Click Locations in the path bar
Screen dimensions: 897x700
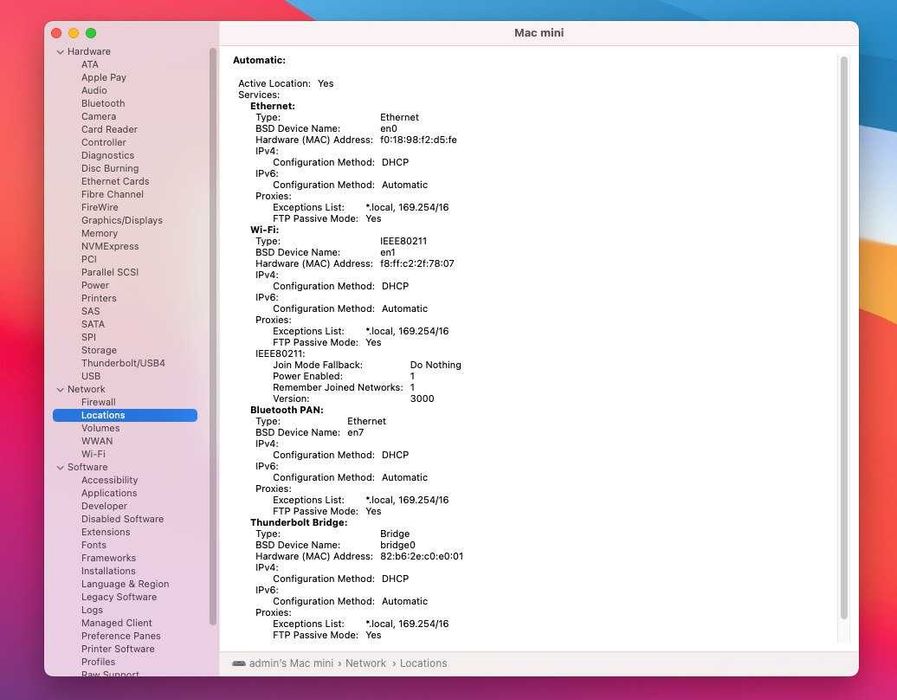point(423,663)
